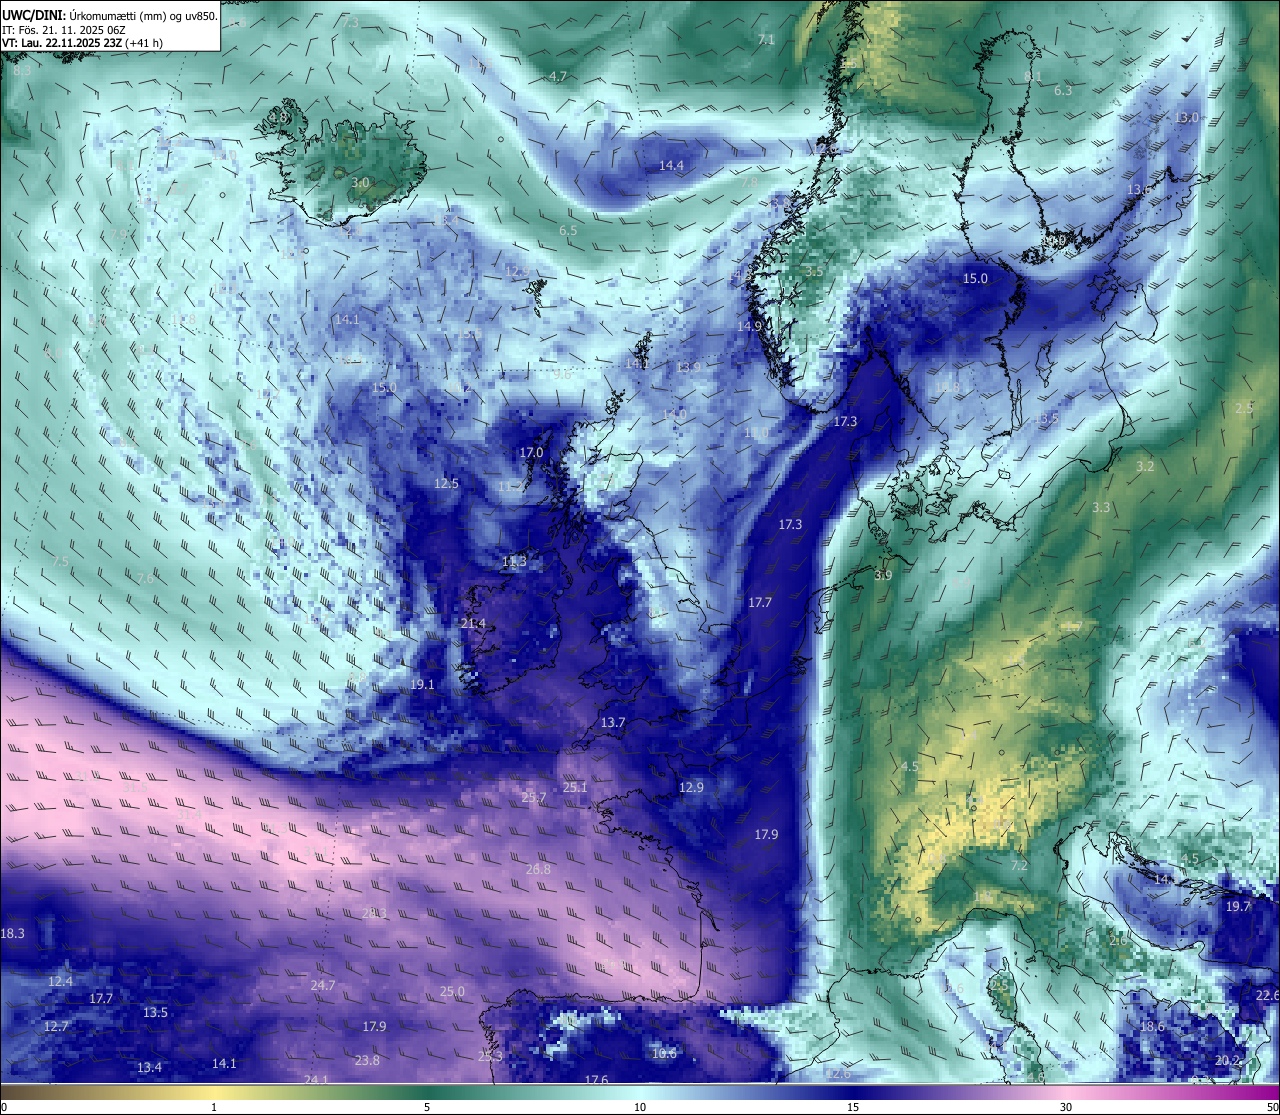Click the value '25.1' in the English Channel
Image resolution: width=1280 pixels, height=1115 pixels.
pyautogui.click(x=575, y=788)
